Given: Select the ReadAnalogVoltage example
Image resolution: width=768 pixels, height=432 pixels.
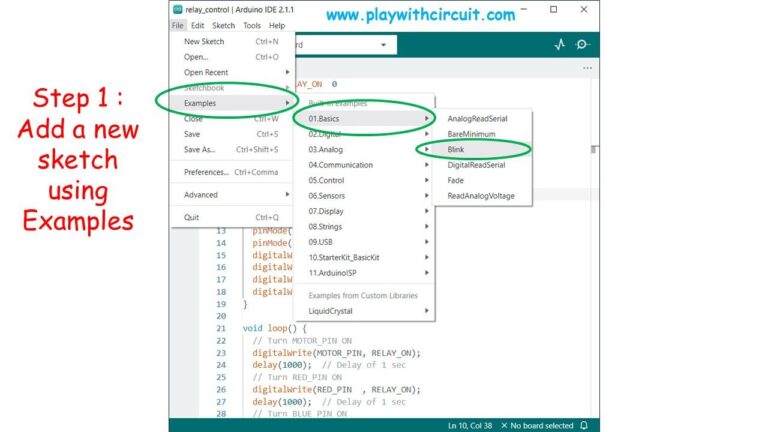Looking at the screenshot, I should pos(482,196).
